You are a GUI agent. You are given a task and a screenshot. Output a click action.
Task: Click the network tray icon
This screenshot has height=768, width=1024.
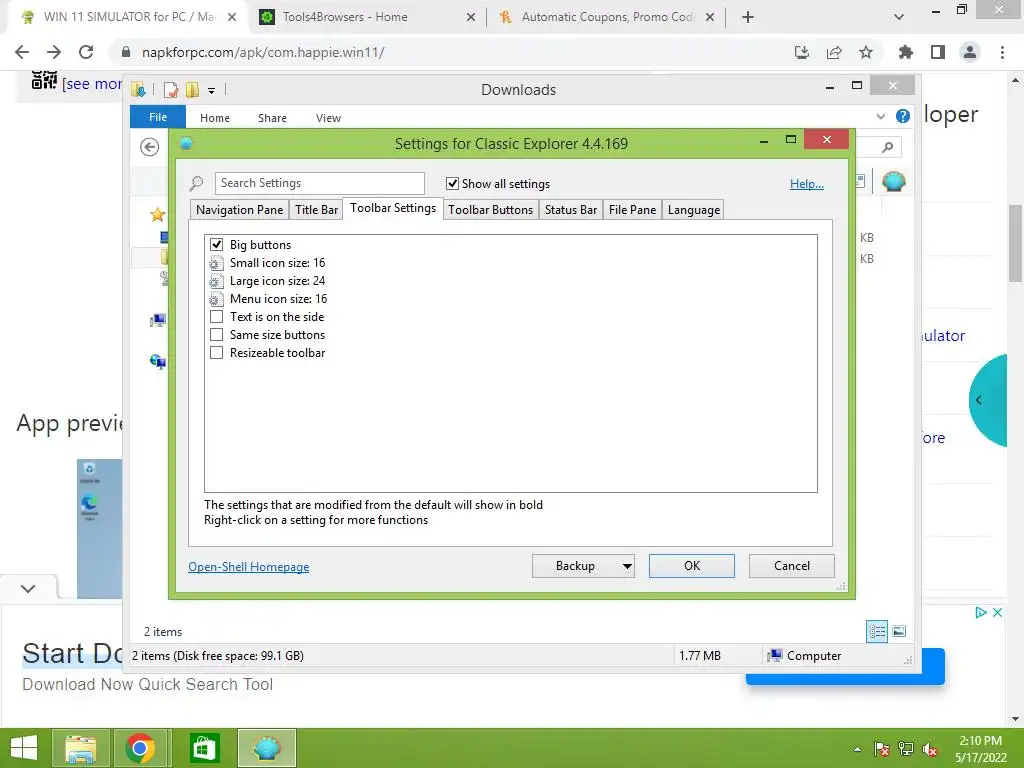click(906, 750)
